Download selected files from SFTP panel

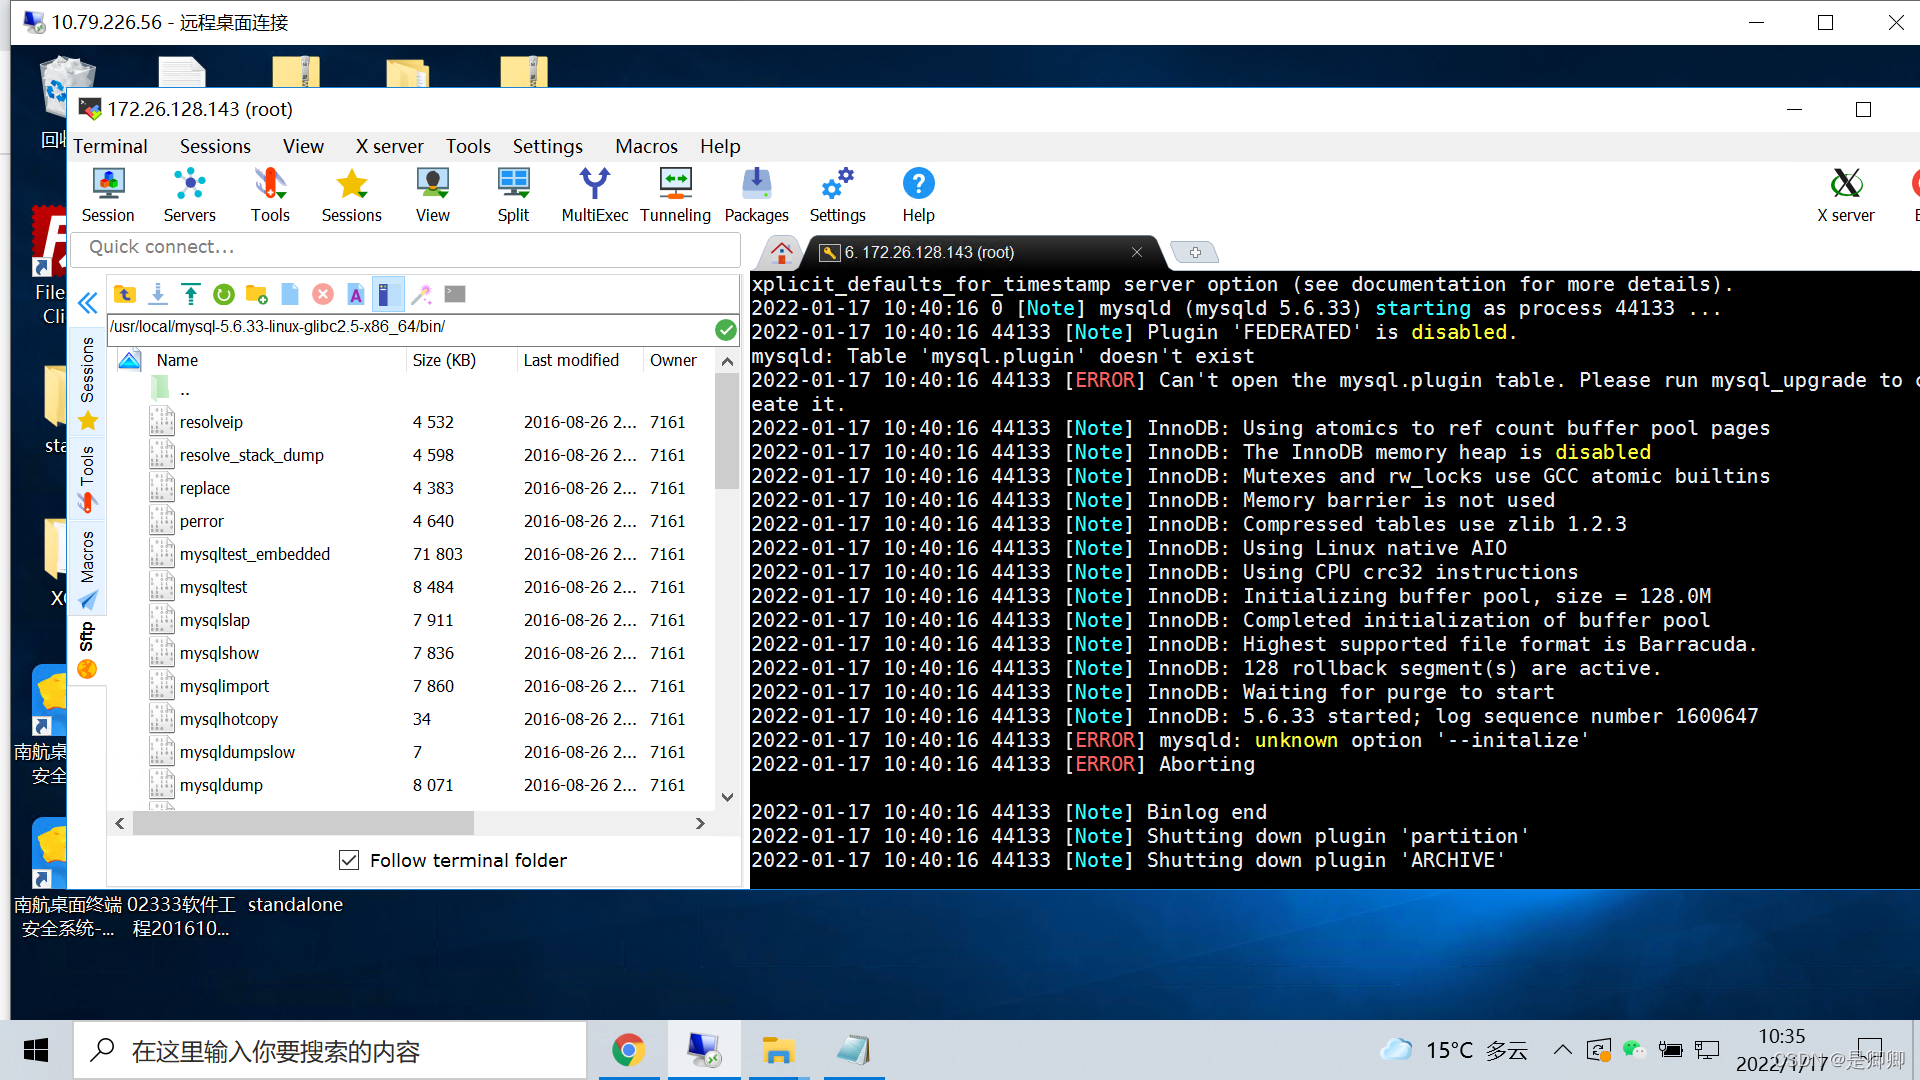[x=158, y=294]
